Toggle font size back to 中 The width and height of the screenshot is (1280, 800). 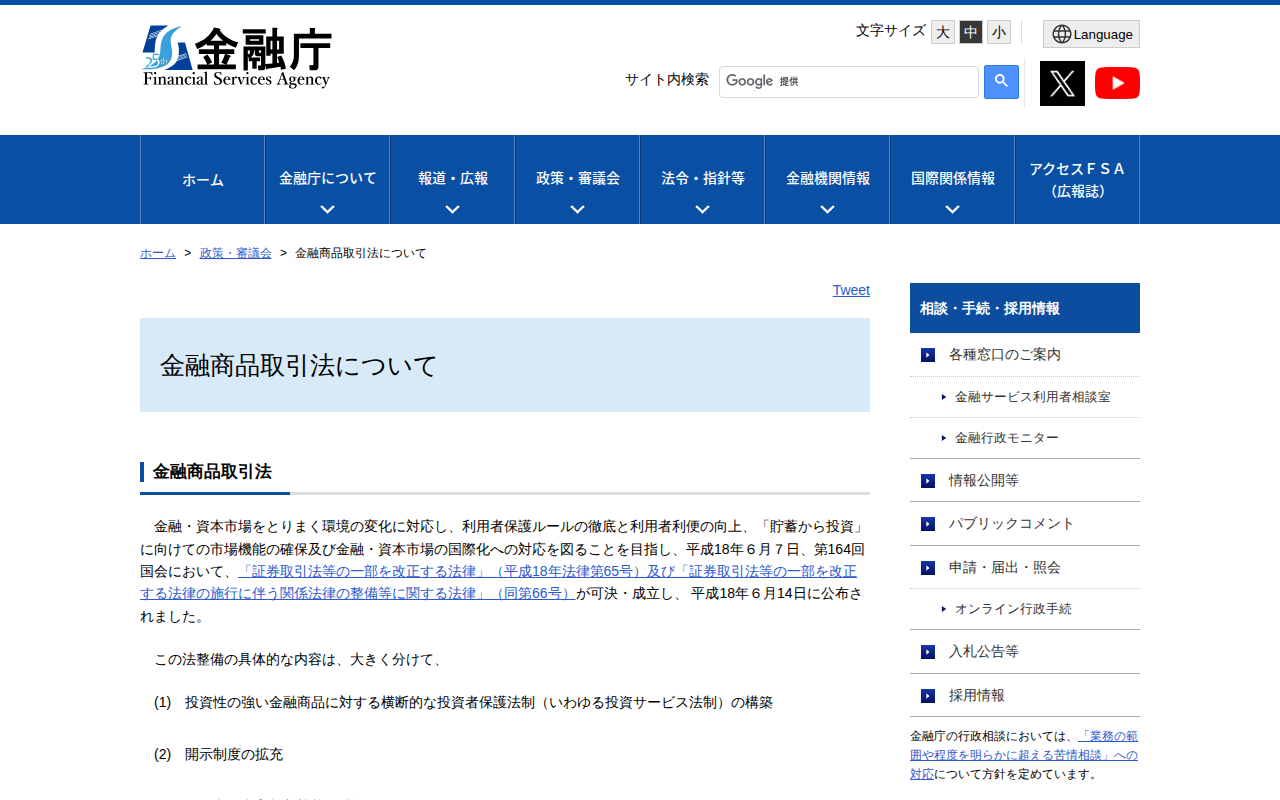click(x=970, y=32)
